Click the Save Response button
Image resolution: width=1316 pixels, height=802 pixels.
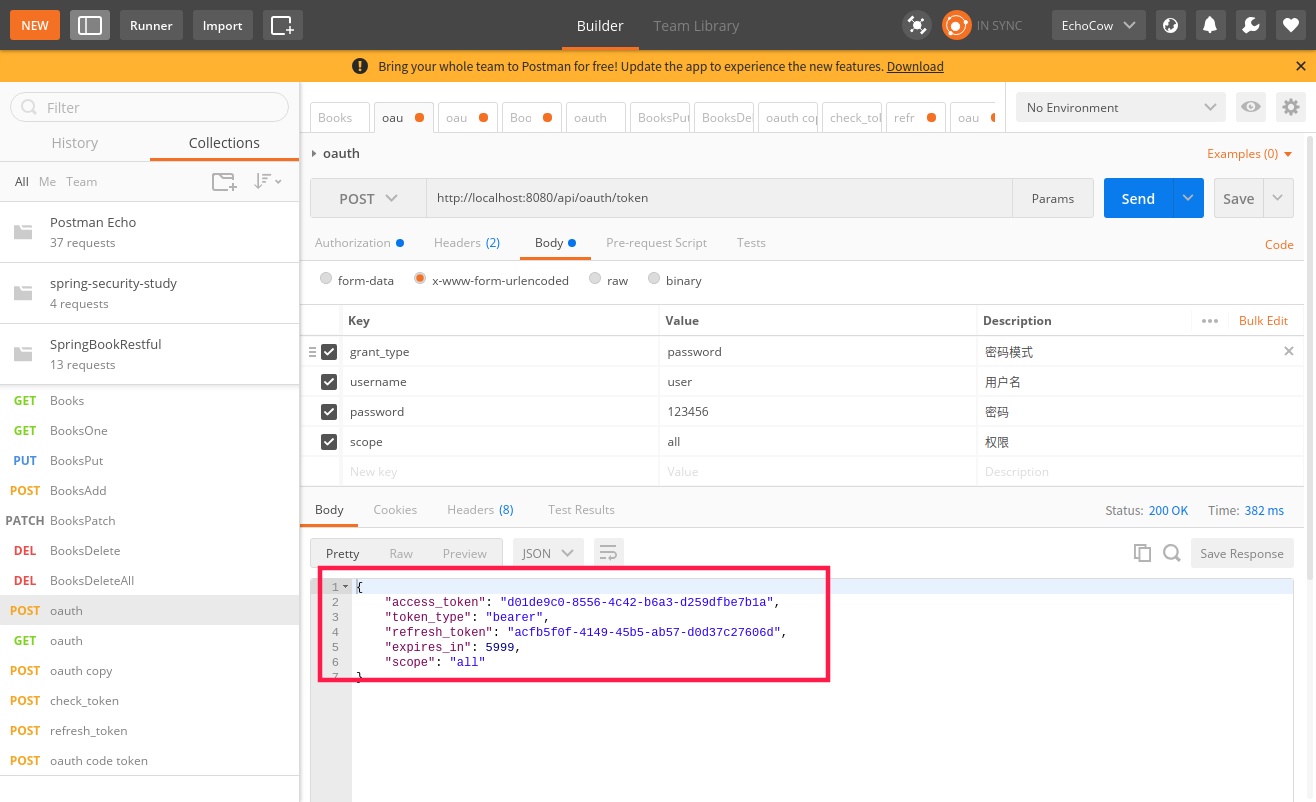click(1242, 553)
